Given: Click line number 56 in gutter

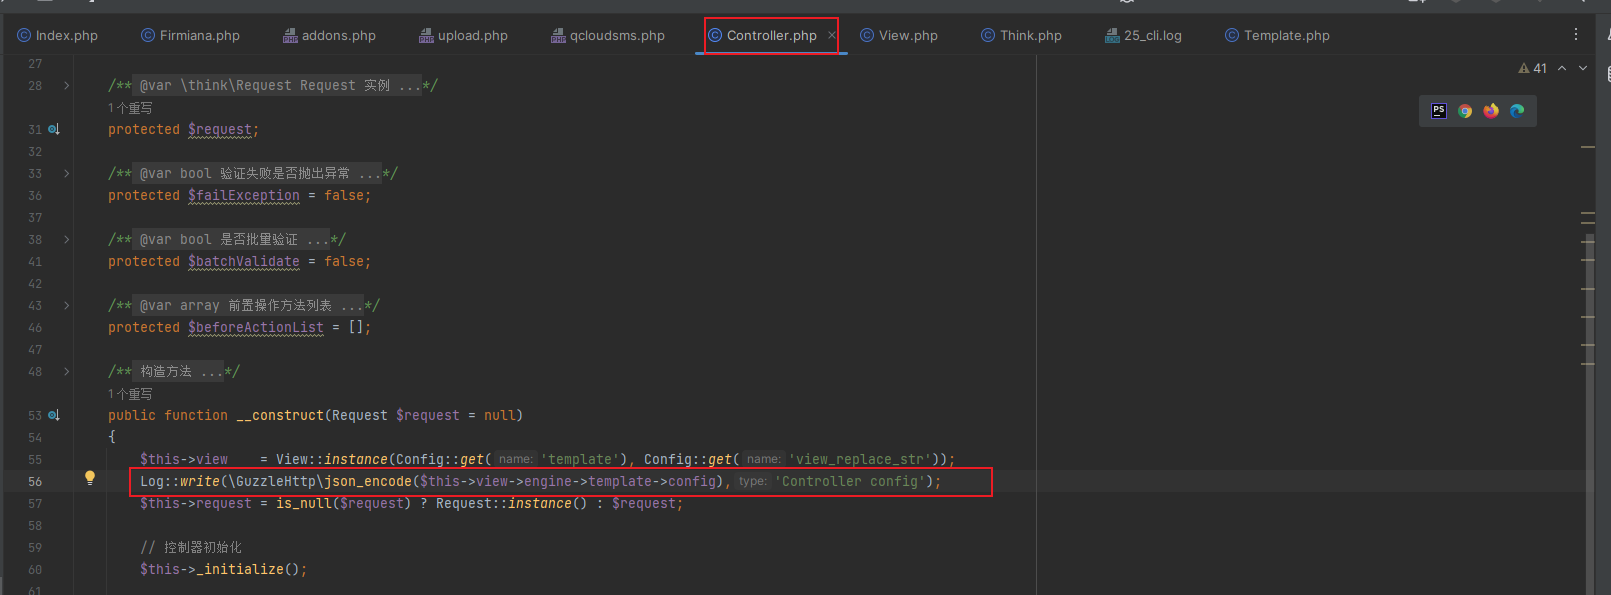Looking at the screenshot, I should tap(35, 481).
